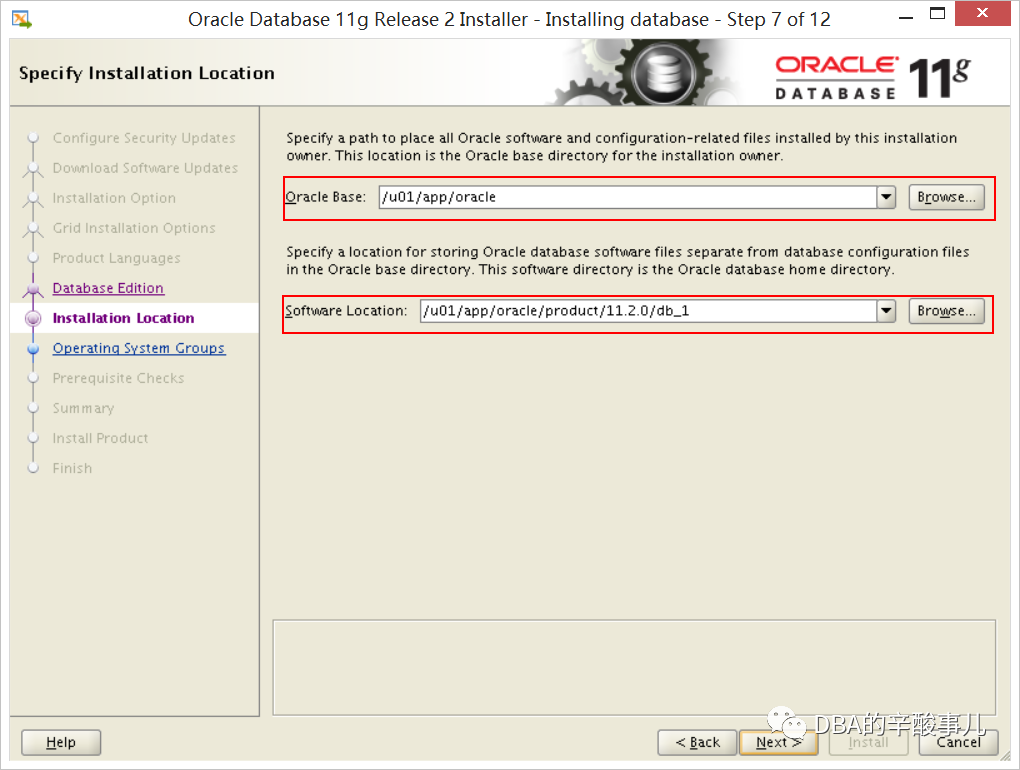
Task: Click the Next button
Action: pos(779,742)
